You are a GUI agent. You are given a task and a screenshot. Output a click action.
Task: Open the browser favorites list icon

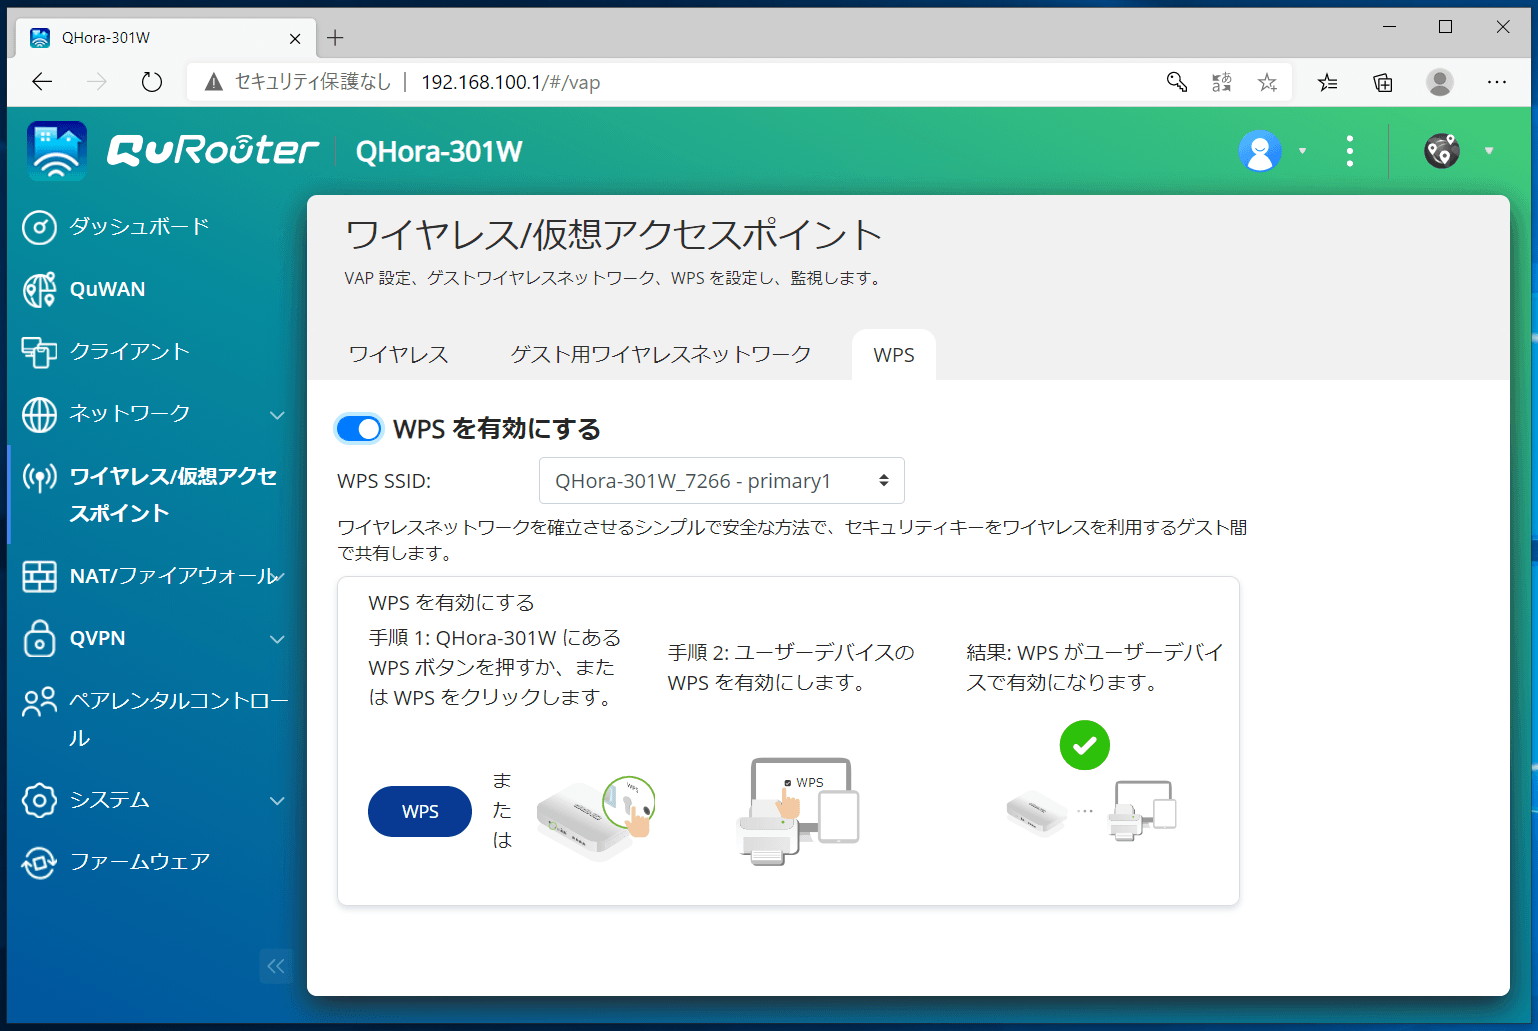(x=1327, y=82)
